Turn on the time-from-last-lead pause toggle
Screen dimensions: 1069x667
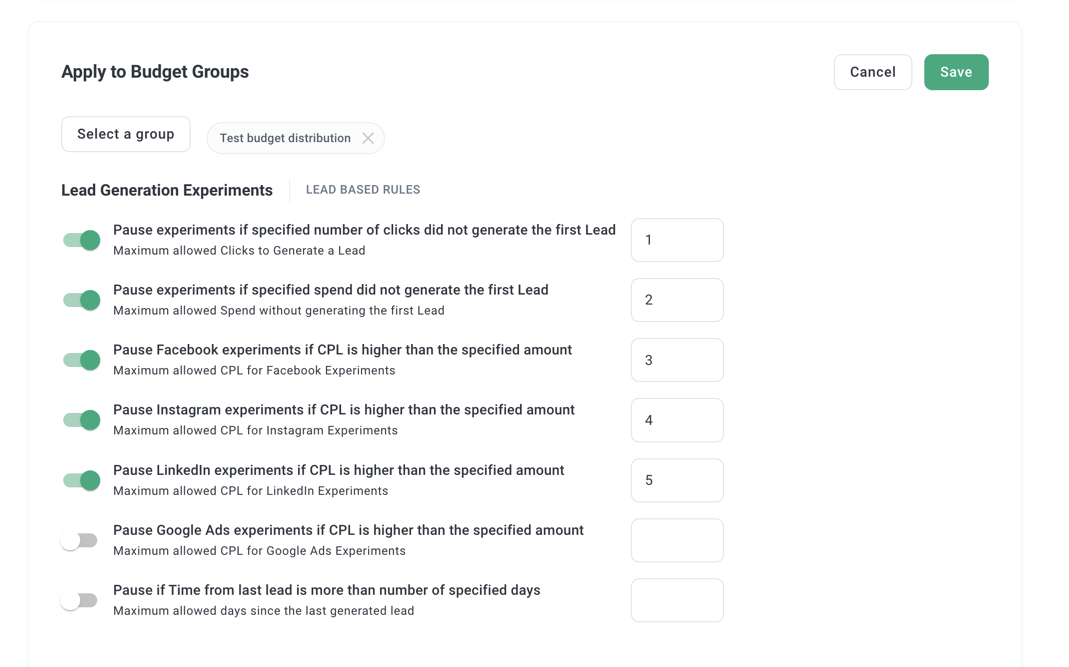point(79,600)
